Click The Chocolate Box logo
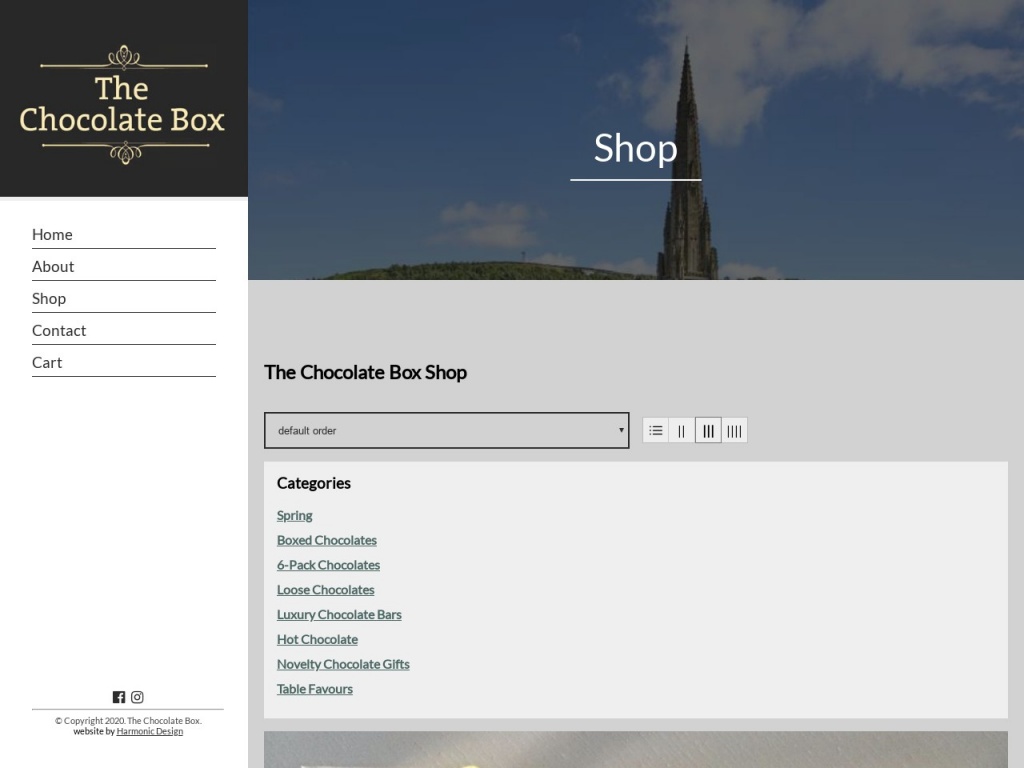 click(123, 104)
